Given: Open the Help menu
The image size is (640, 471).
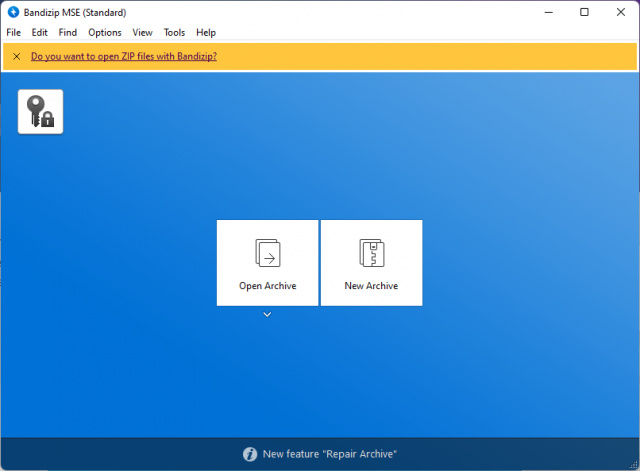Looking at the screenshot, I should click(x=206, y=33).
